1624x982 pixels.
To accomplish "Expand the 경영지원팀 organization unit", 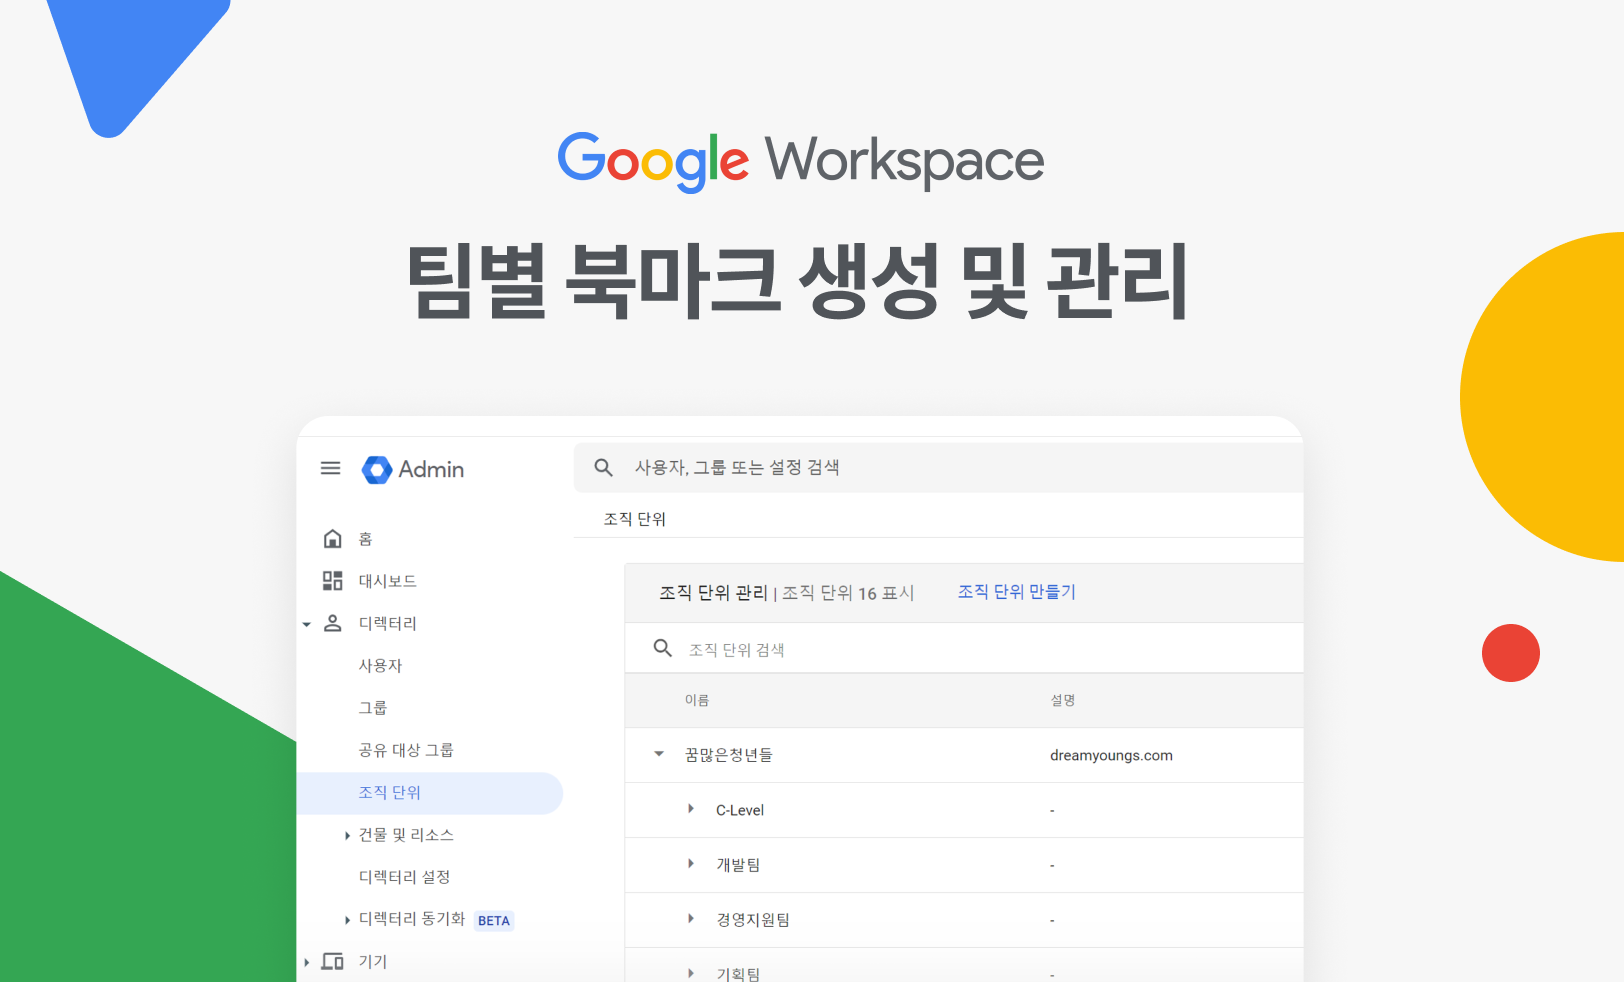I will click(690, 919).
